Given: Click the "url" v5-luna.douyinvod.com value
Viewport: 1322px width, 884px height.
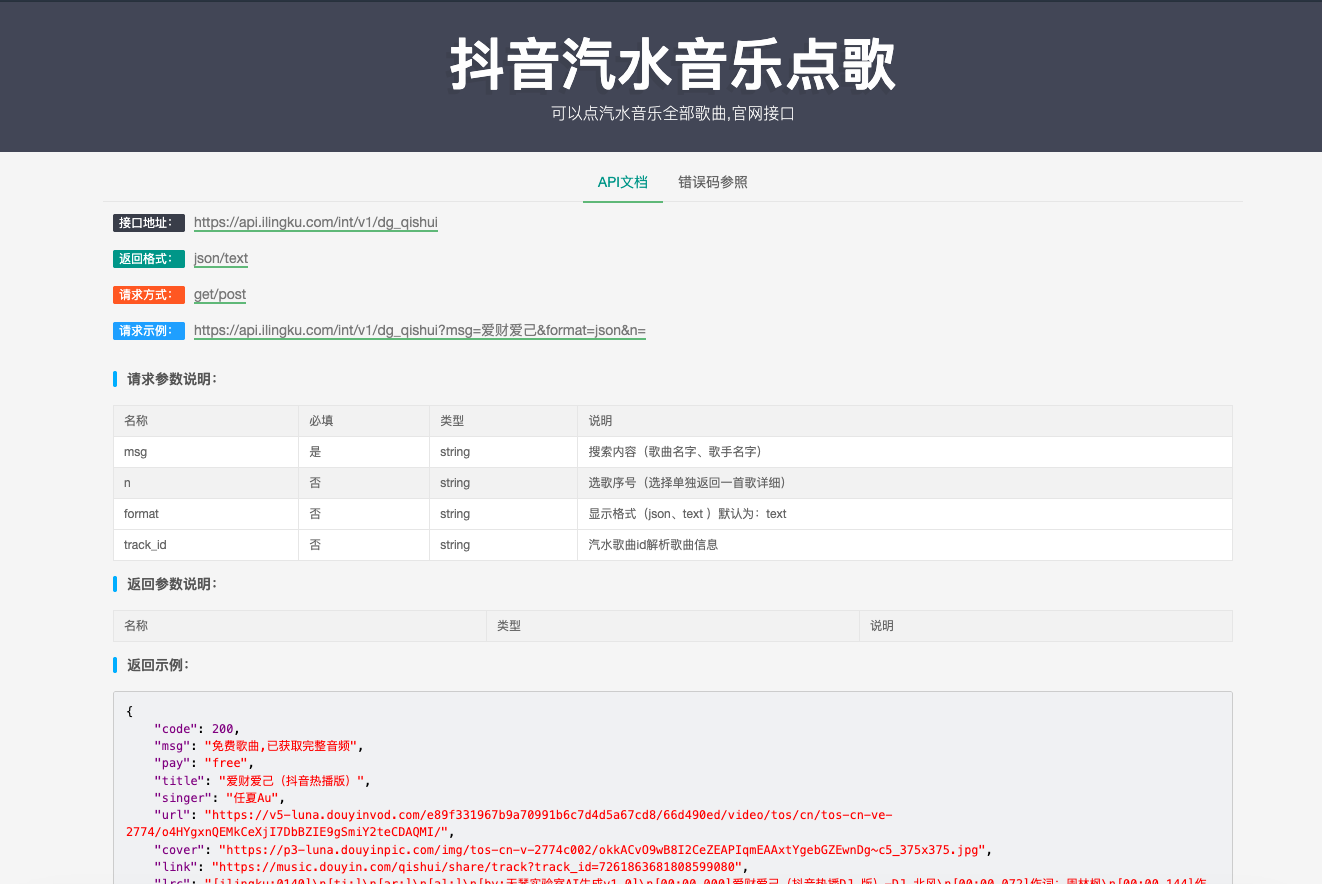Looking at the screenshot, I should (x=510, y=823).
